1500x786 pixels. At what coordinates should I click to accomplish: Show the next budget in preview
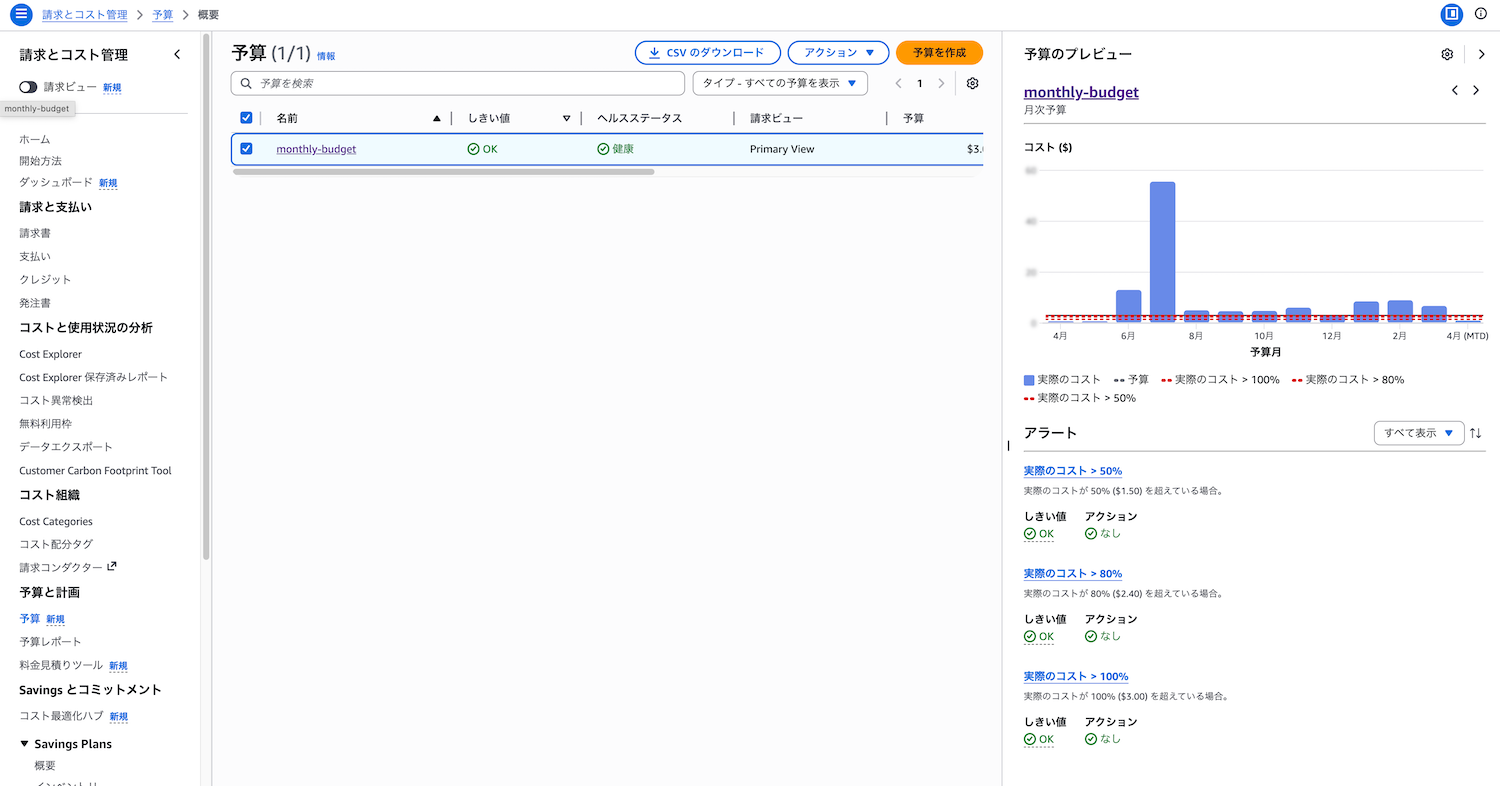coord(1476,91)
